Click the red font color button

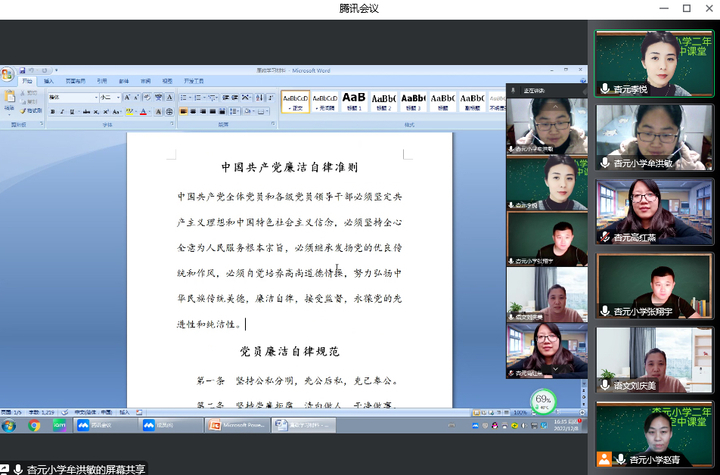click(143, 112)
